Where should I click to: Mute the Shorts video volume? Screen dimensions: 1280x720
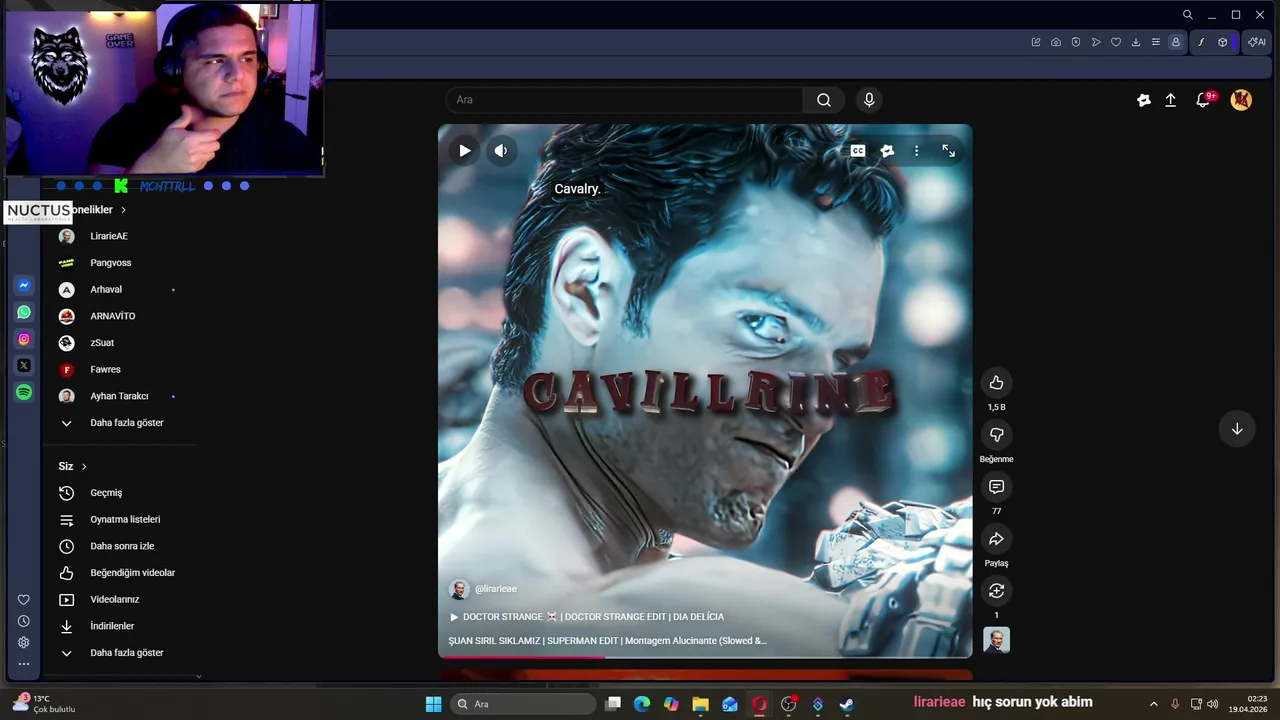pos(501,151)
